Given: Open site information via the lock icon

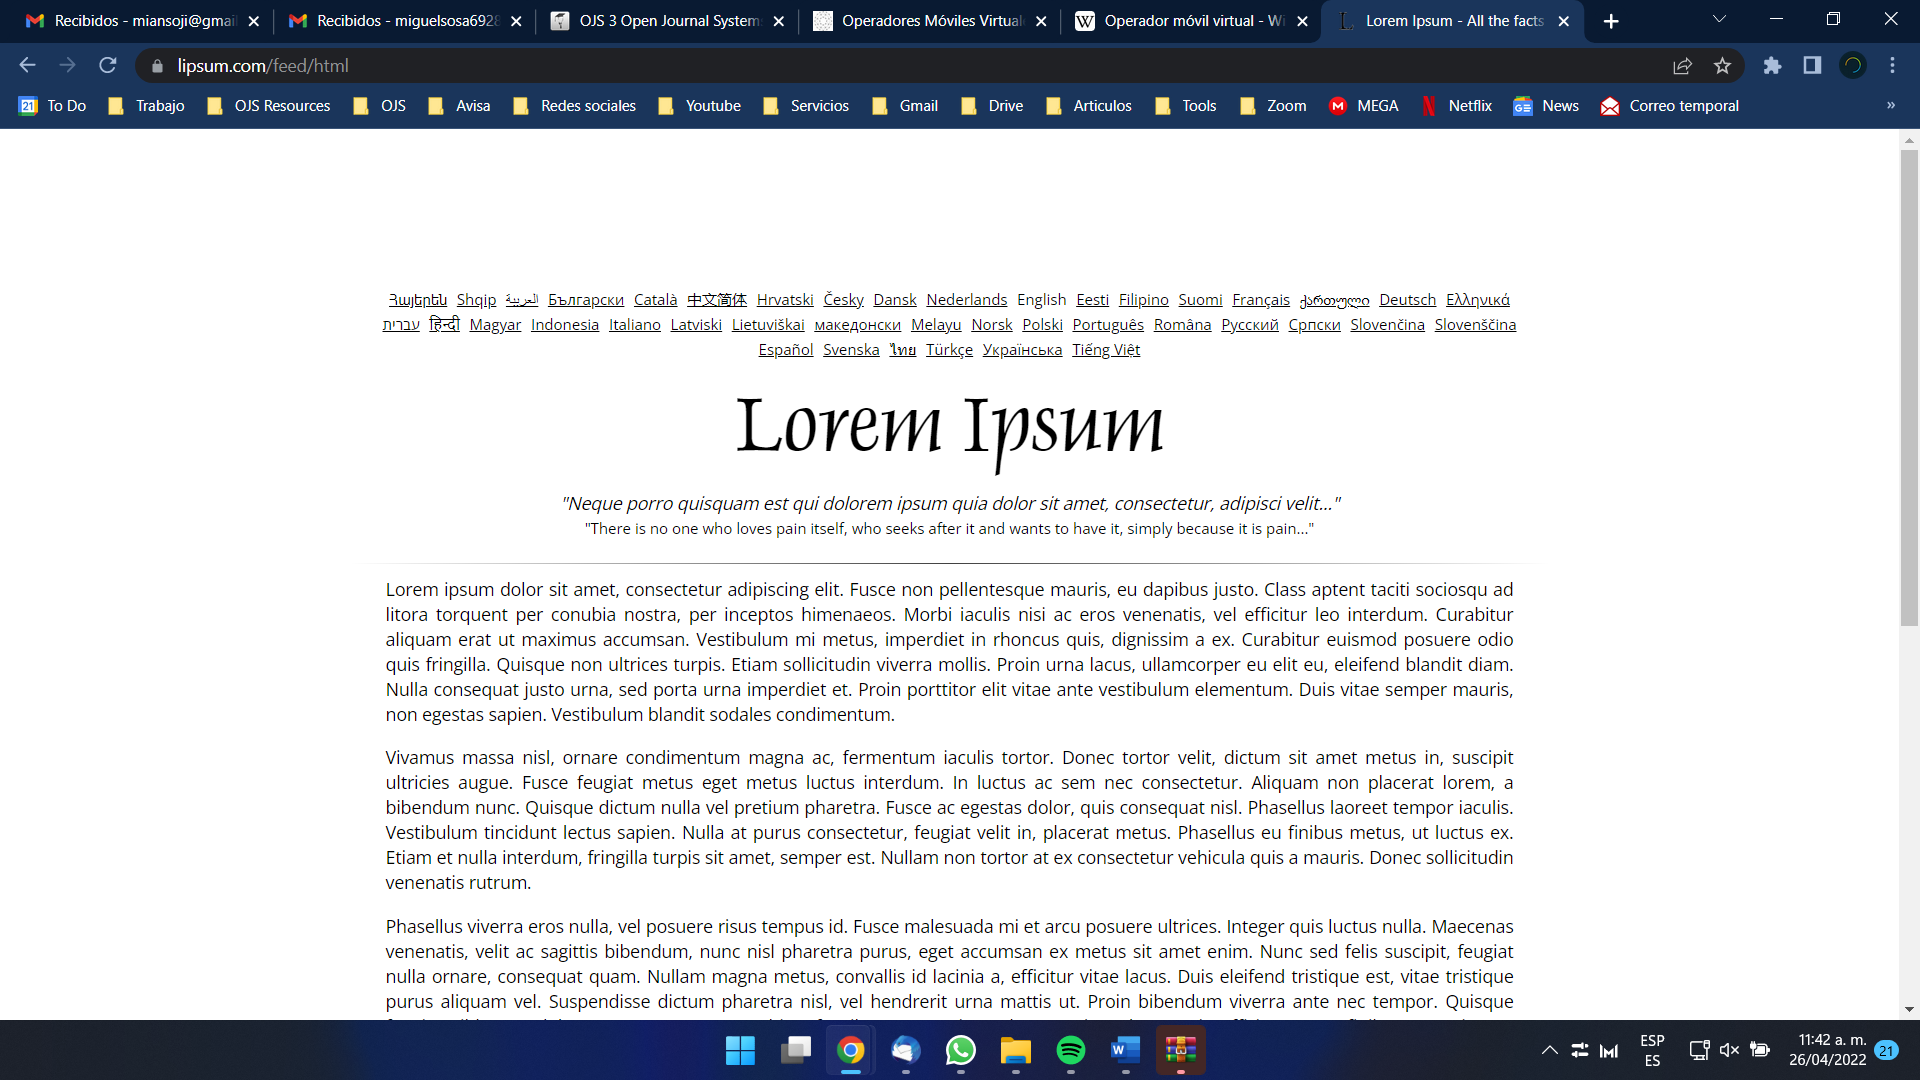Looking at the screenshot, I should (157, 66).
